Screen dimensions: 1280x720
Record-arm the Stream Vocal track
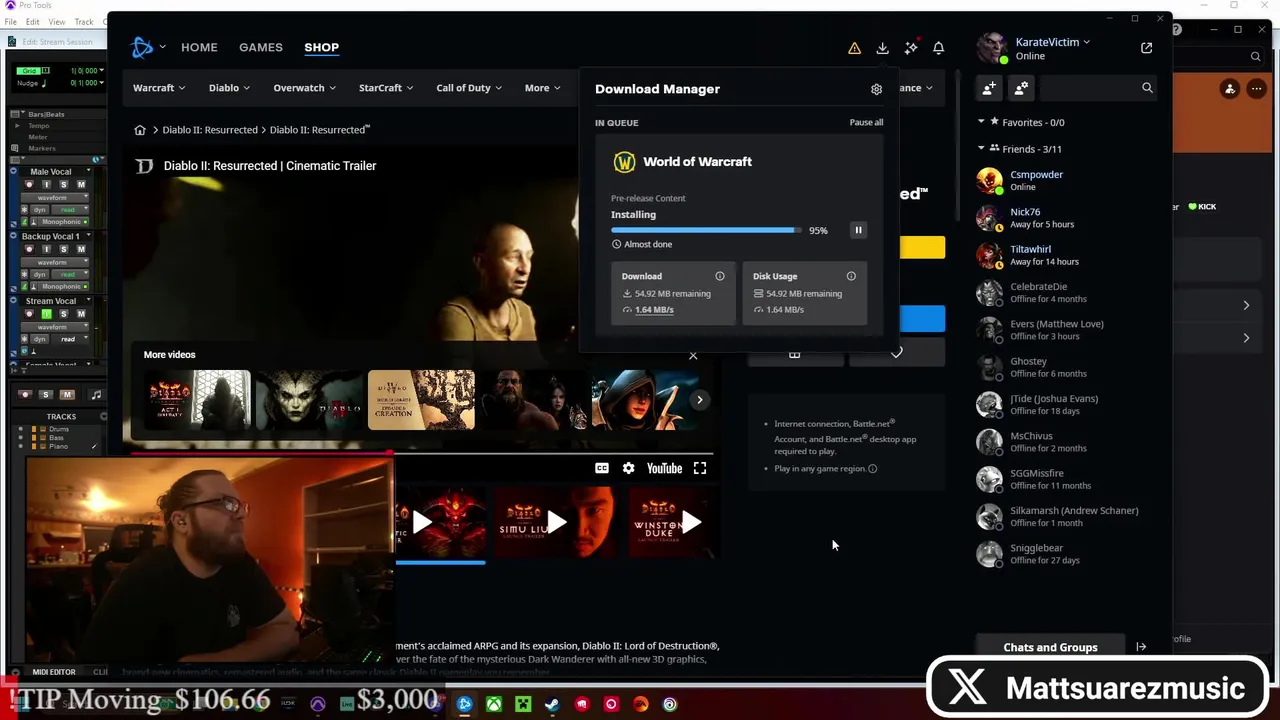pos(29,314)
